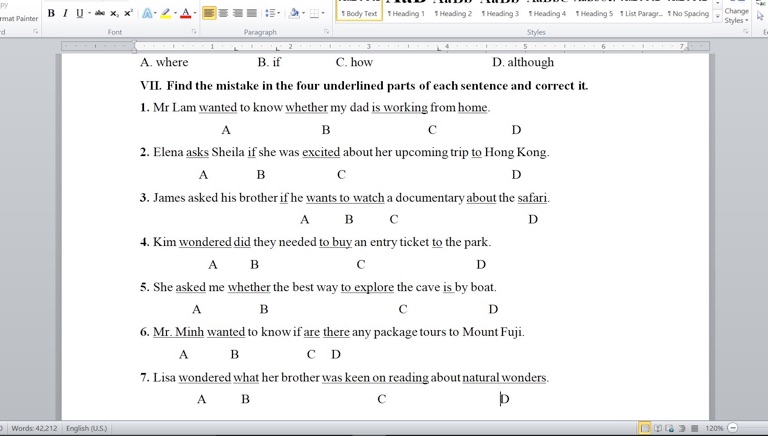The image size is (768, 436).
Task: Click option "A. where"
Action: 164,62
